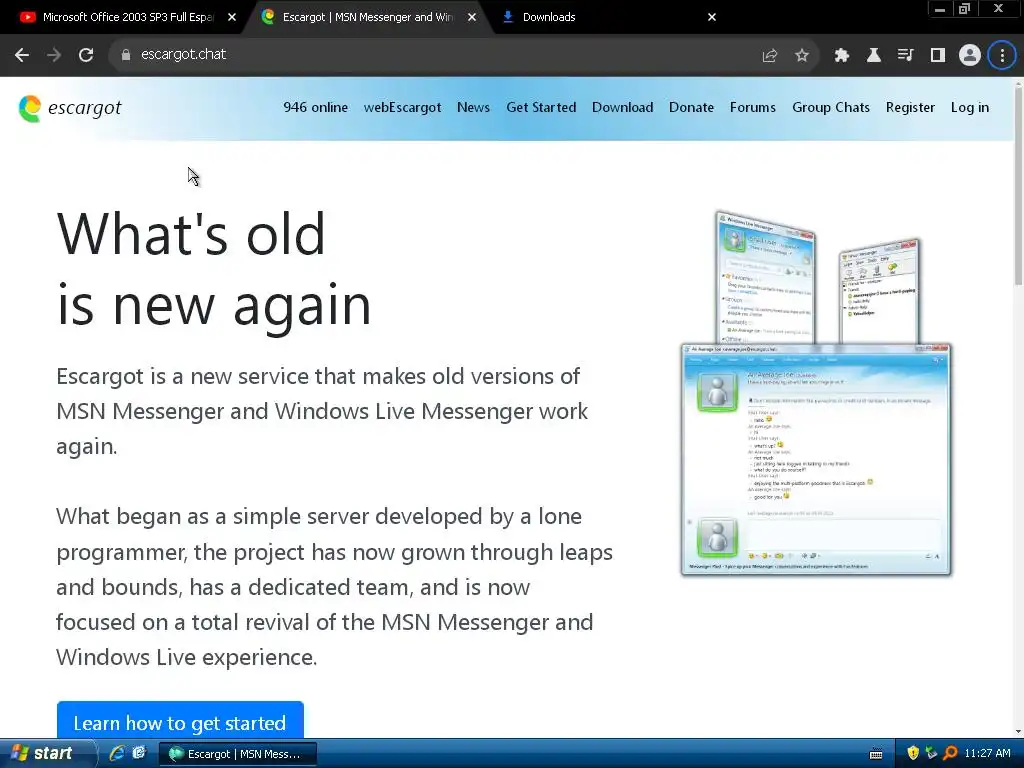Open Chrome's three-dot menu

[1002, 56]
